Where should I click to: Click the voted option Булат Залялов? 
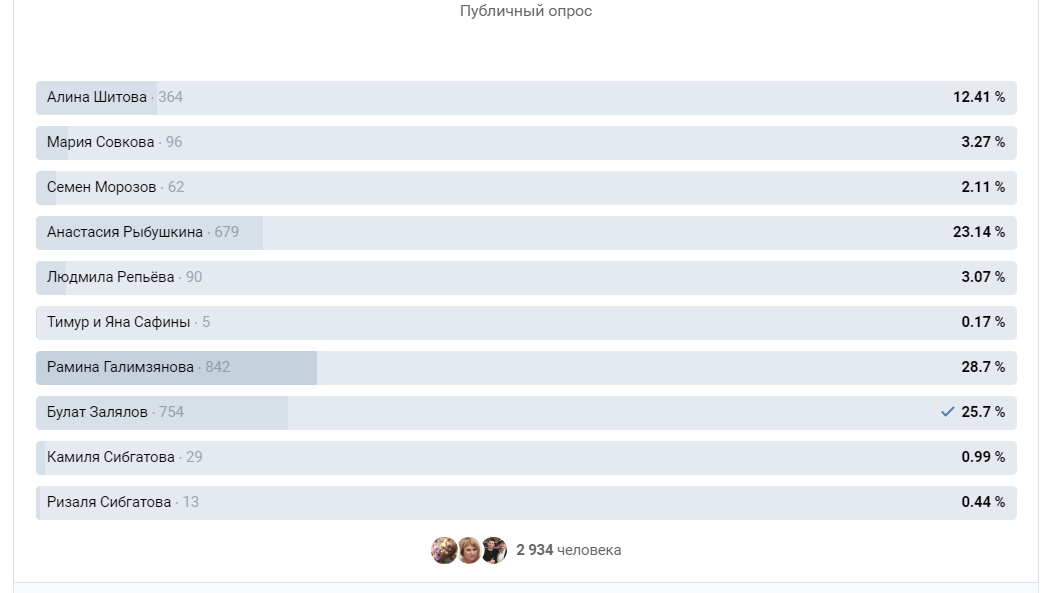[x=526, y=413]
